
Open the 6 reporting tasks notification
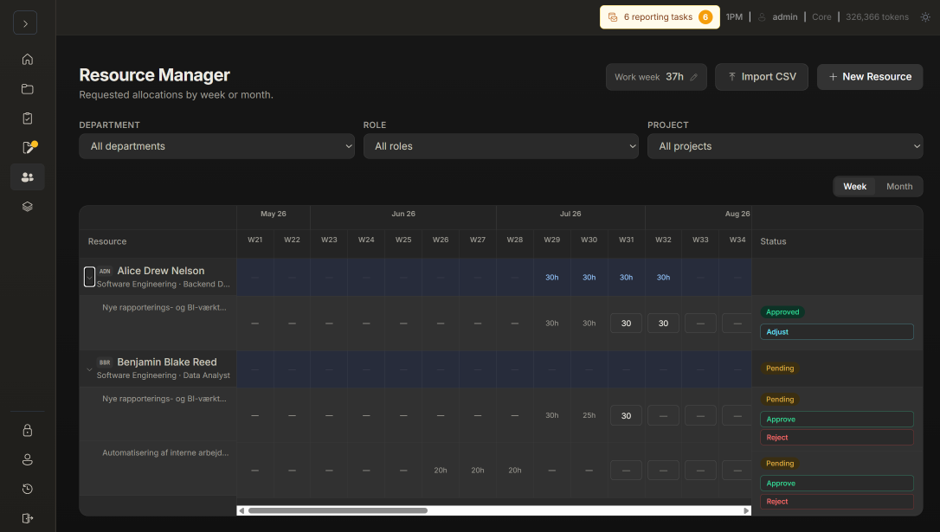click(x=659, y=17)
